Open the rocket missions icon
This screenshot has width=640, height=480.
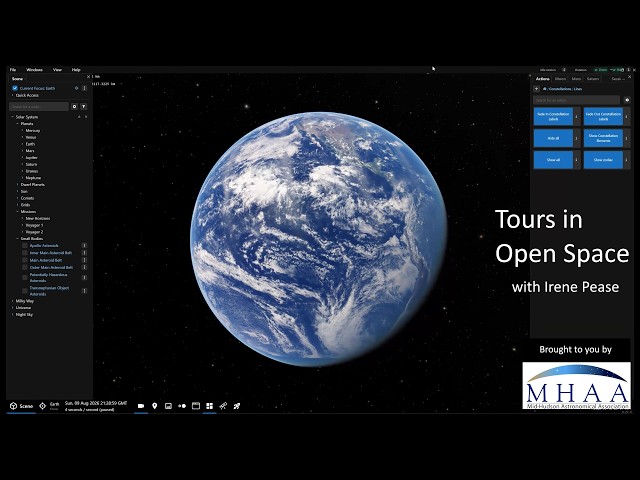pos(237,406)
